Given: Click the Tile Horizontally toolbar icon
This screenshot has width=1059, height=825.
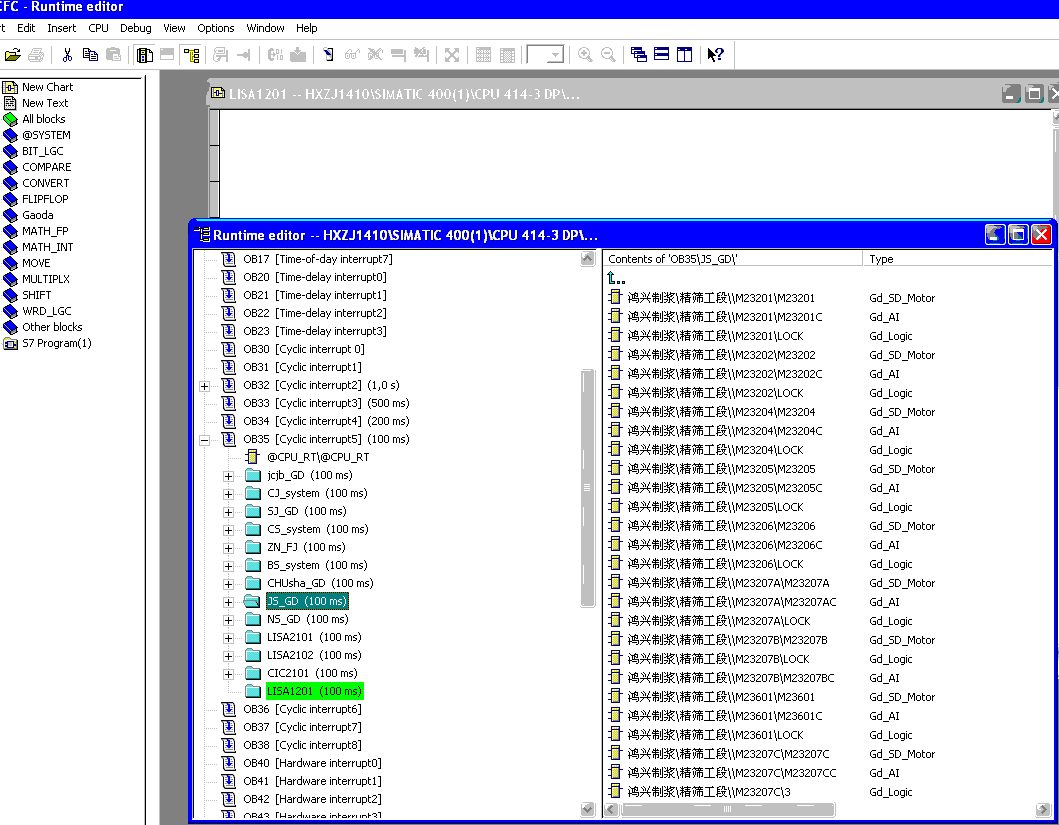Looking at the screenshot, I should pos(661,55).
